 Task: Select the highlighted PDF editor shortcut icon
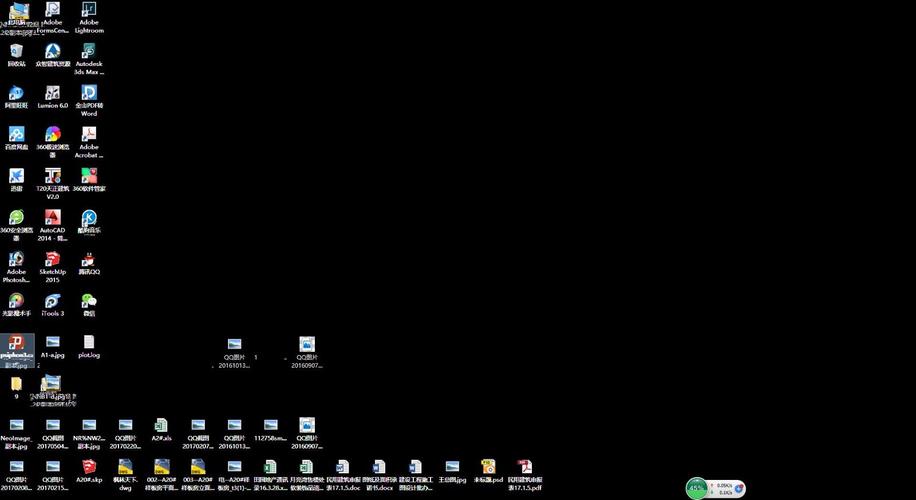[17, 350]
